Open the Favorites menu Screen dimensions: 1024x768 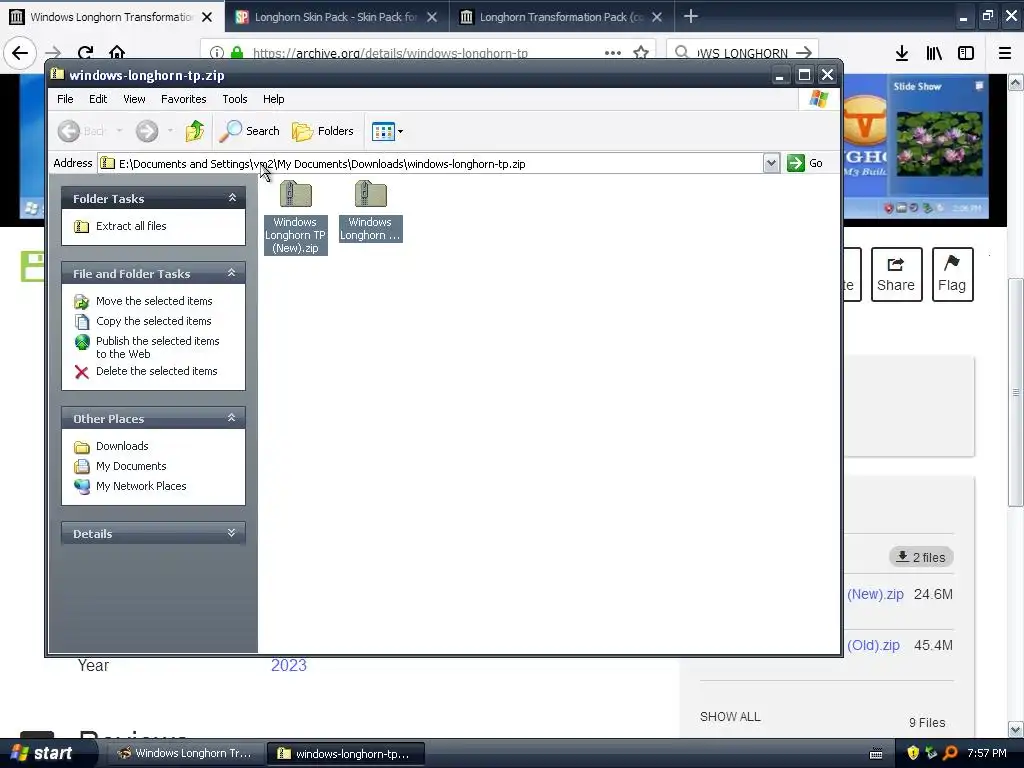click(x=184, y=99)
